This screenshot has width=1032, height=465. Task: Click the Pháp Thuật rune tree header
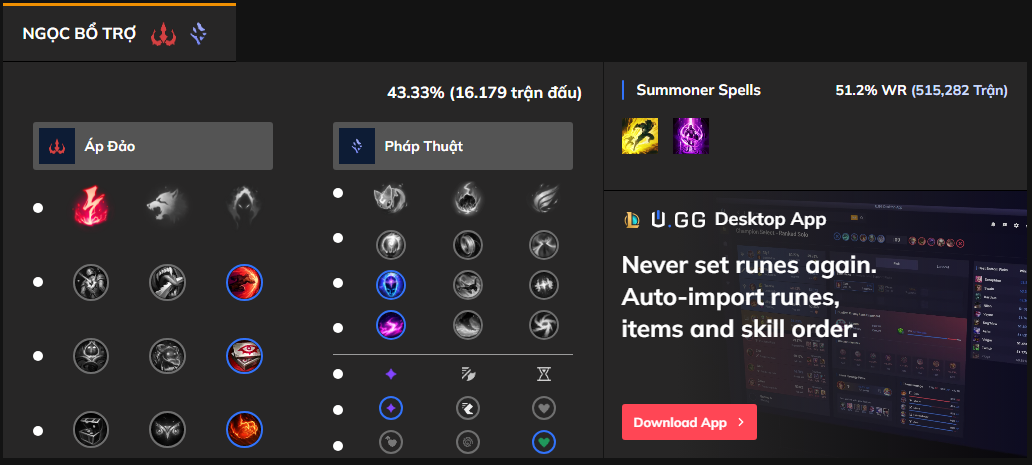coord(453,146)
